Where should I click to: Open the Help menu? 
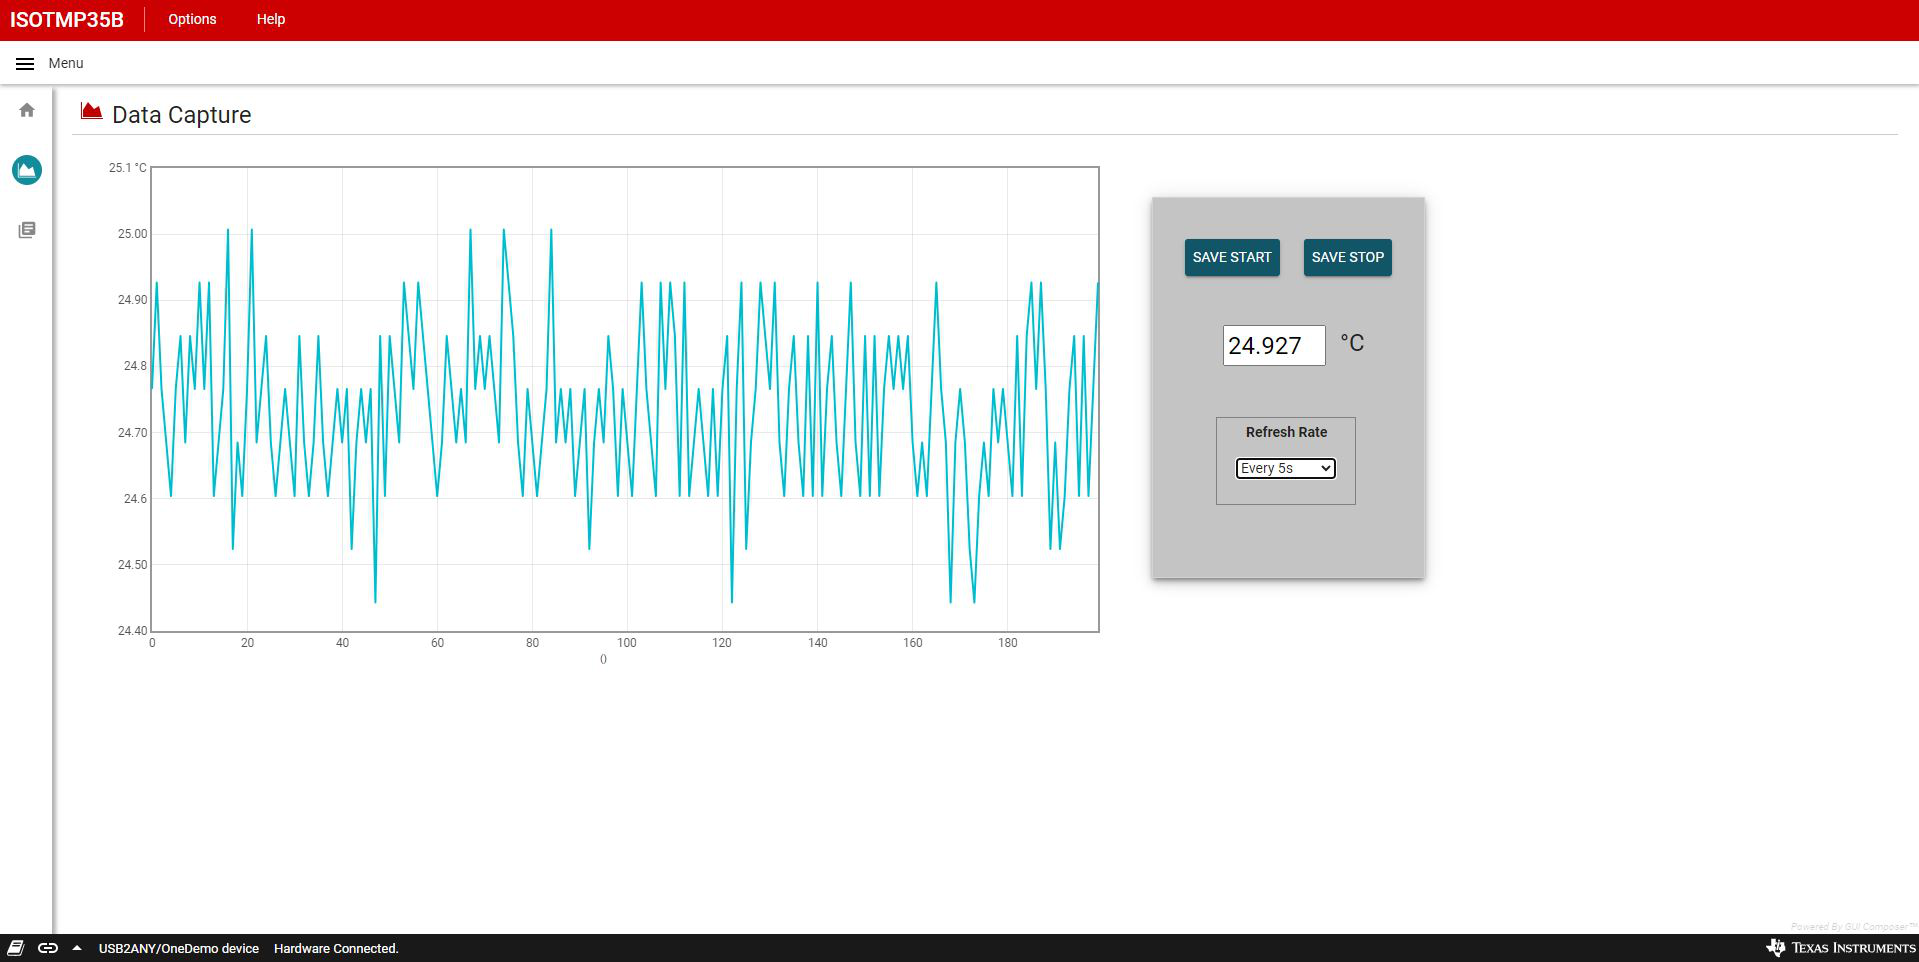point(270,19)
